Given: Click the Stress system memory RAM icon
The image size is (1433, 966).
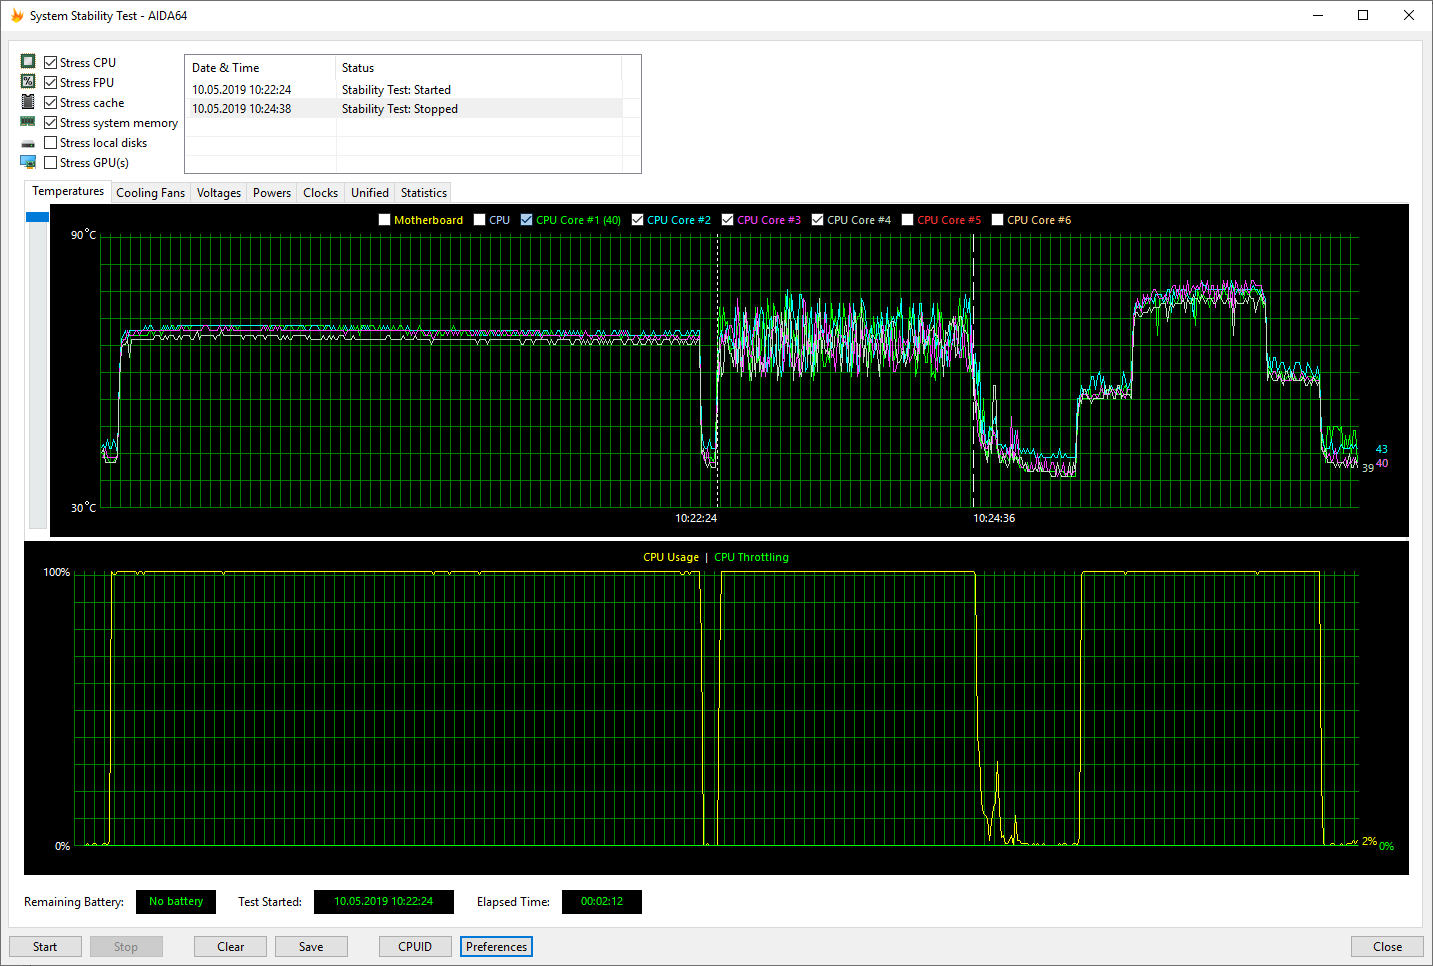Looking at the screenshot, I should (28, 122).
